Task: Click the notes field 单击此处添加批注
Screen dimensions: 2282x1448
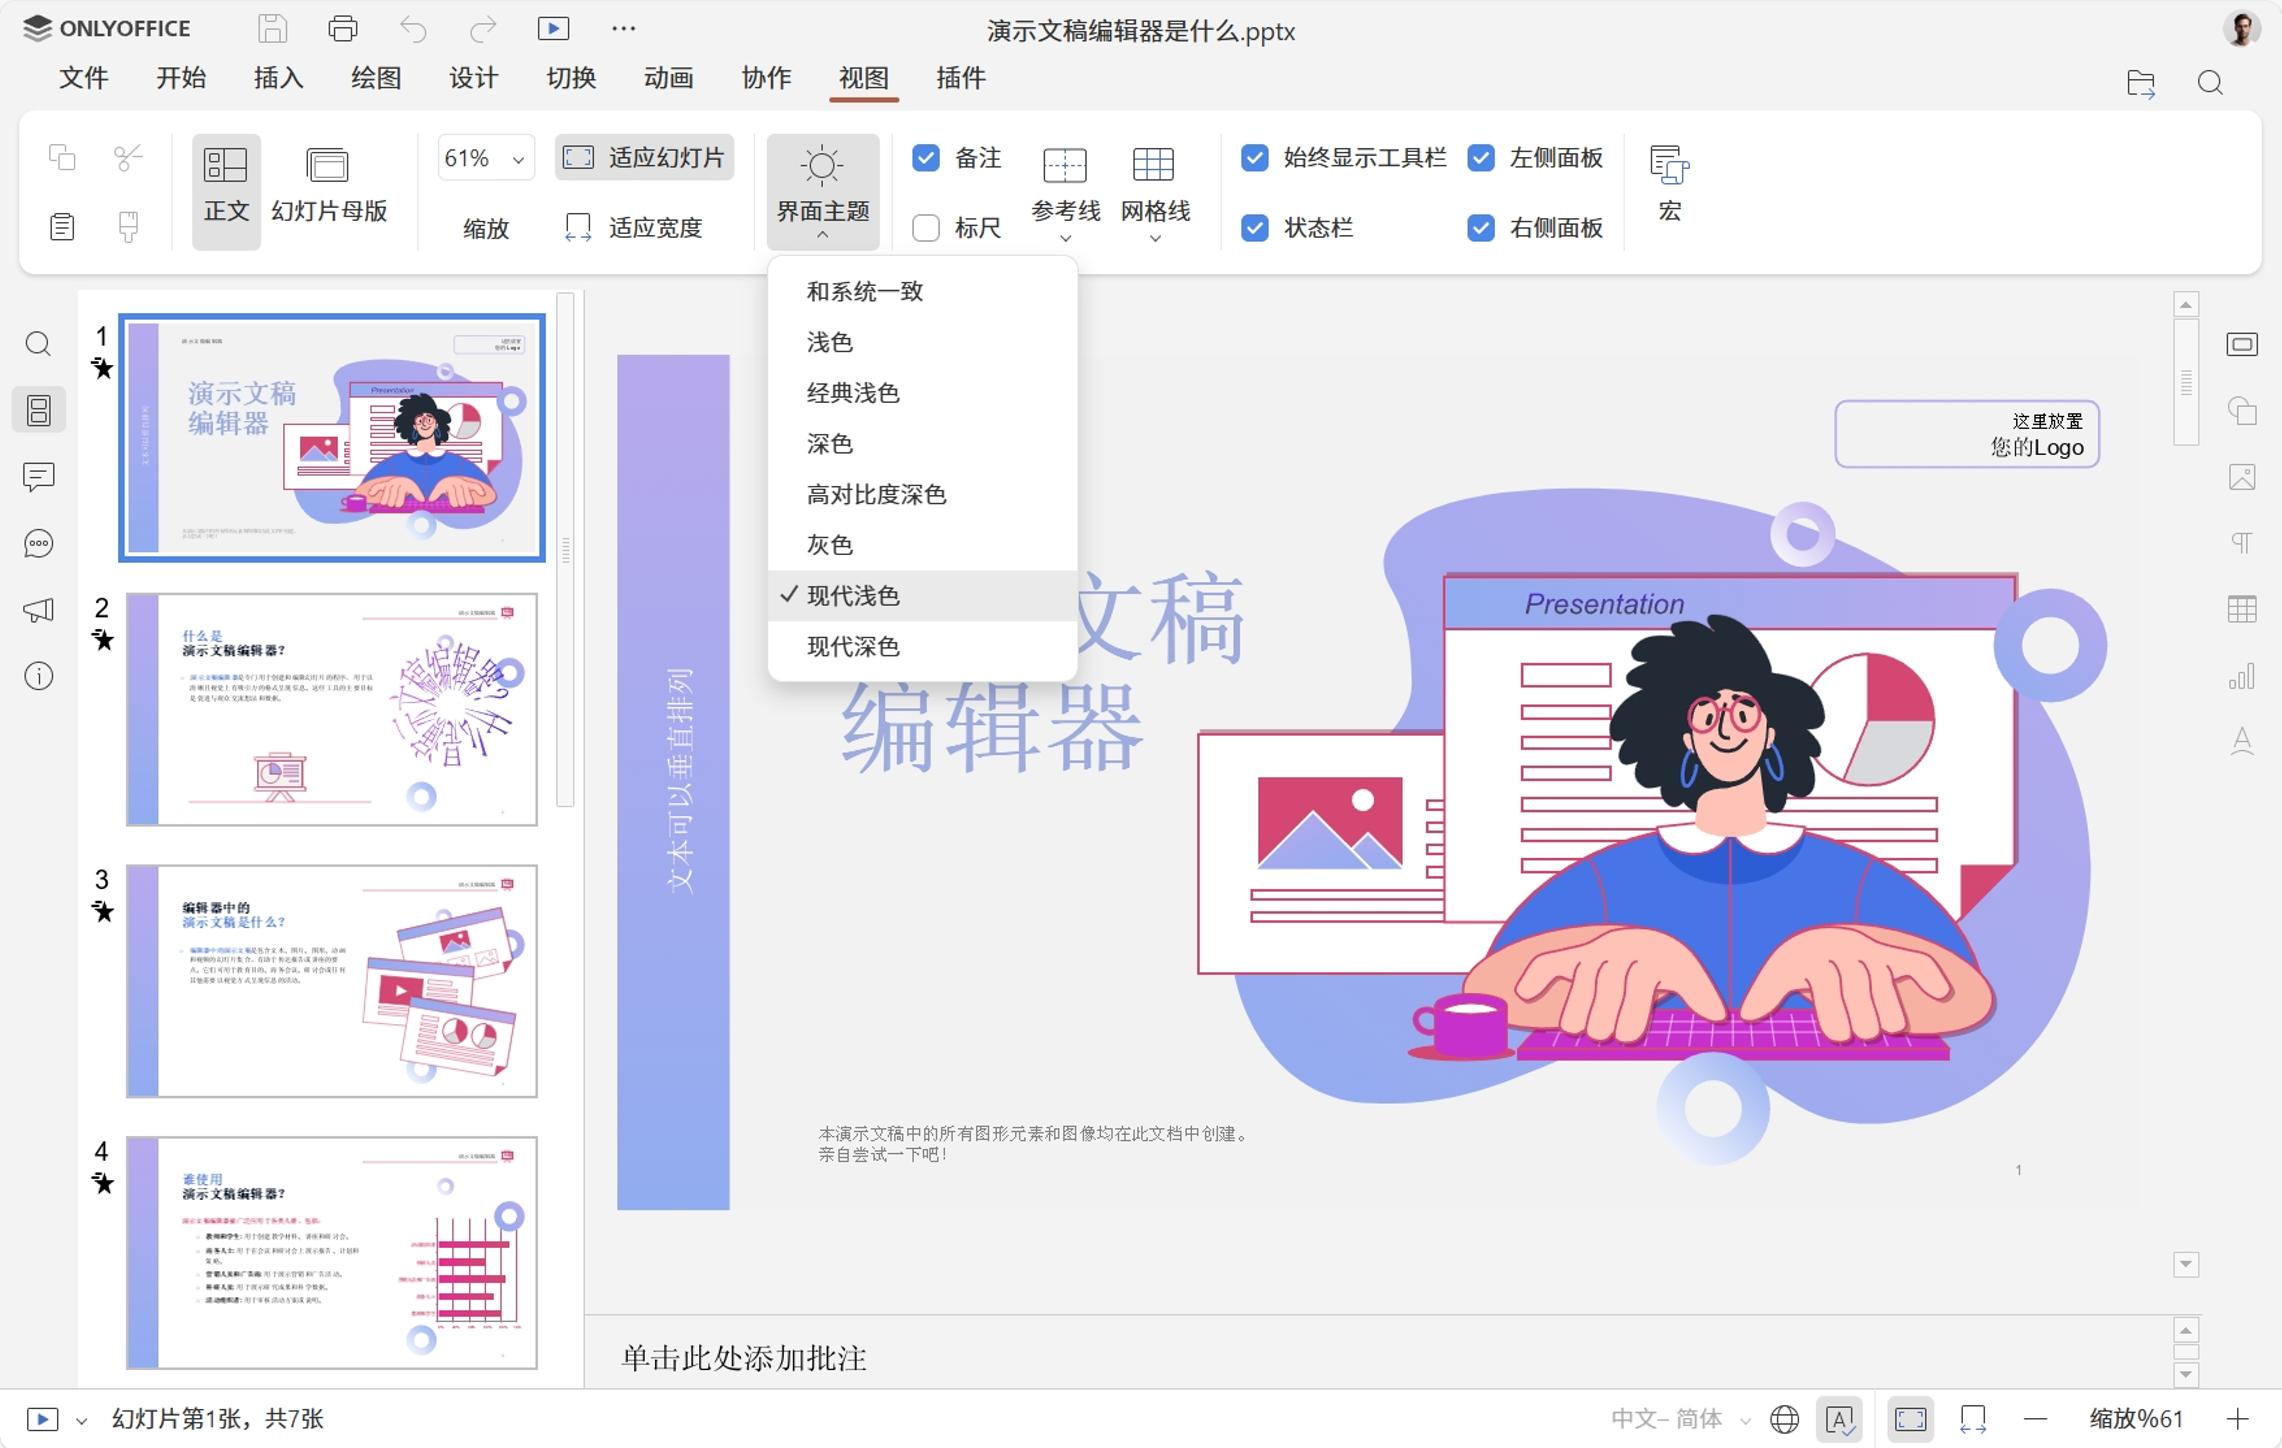Action: [x=744, y=1358]
